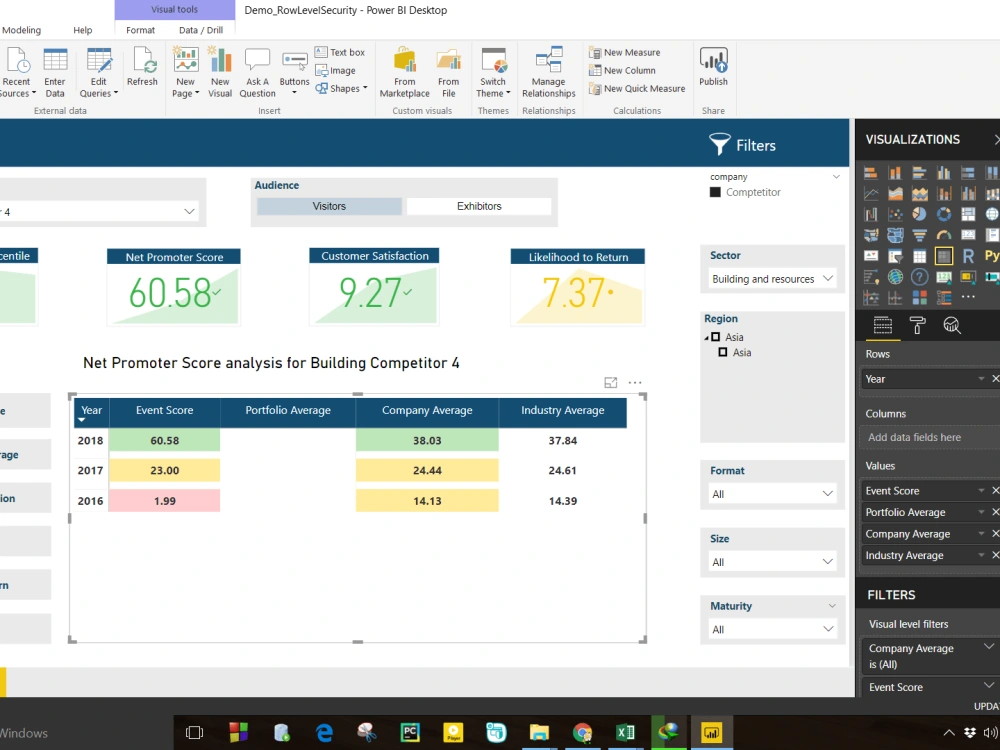Select the Funnel visualization icon
Viewport: 1000px width, 750px height.
coord(920,235)
